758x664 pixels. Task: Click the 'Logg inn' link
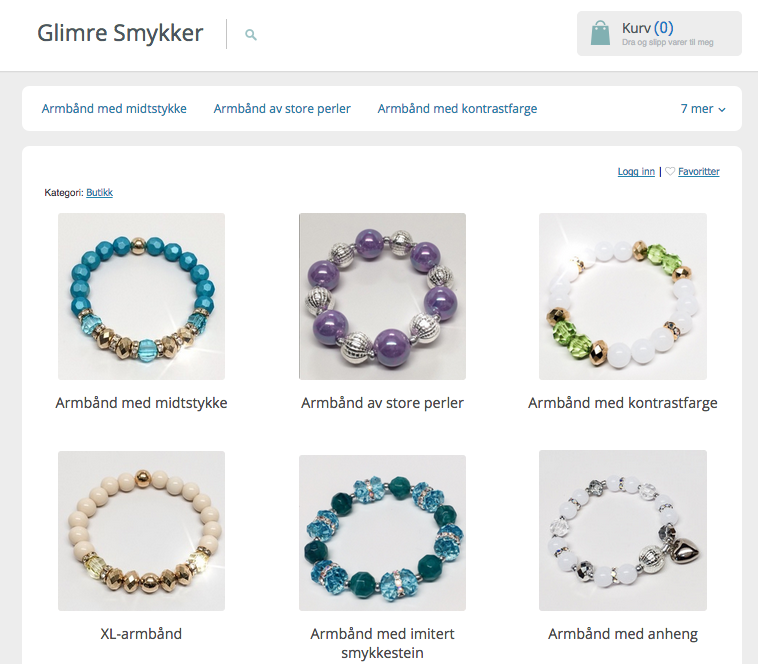point(636,171)
